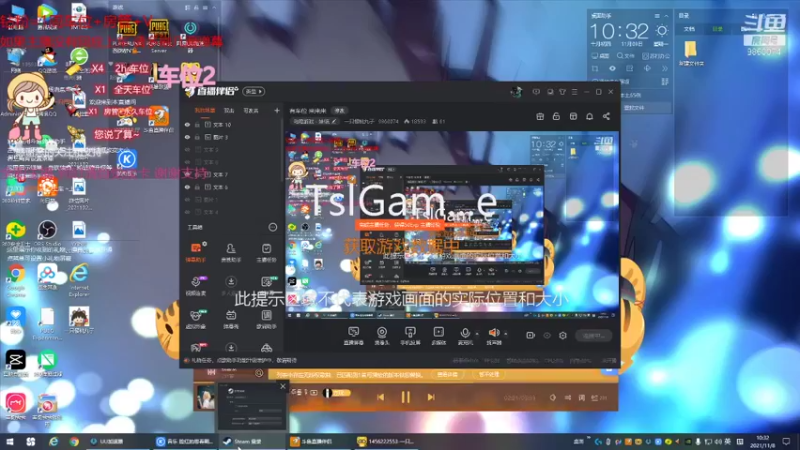
Task: Open the 视频连麦 tool icon
Action: point(196,286)
